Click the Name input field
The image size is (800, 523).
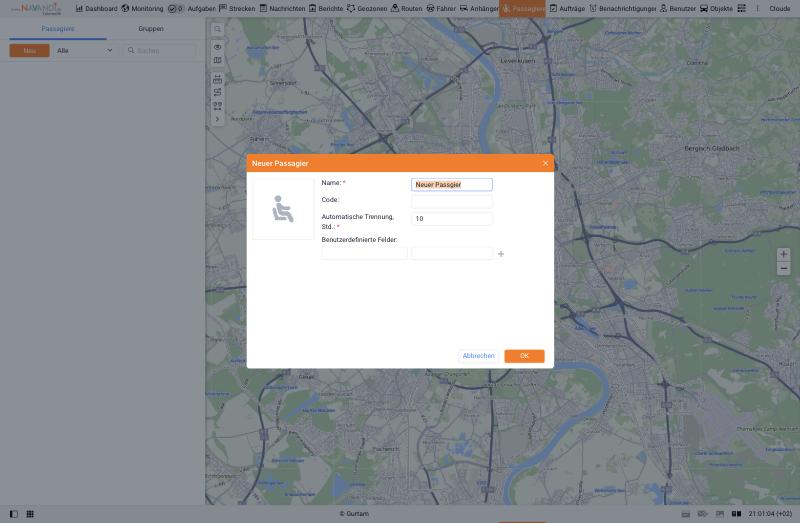452,185
